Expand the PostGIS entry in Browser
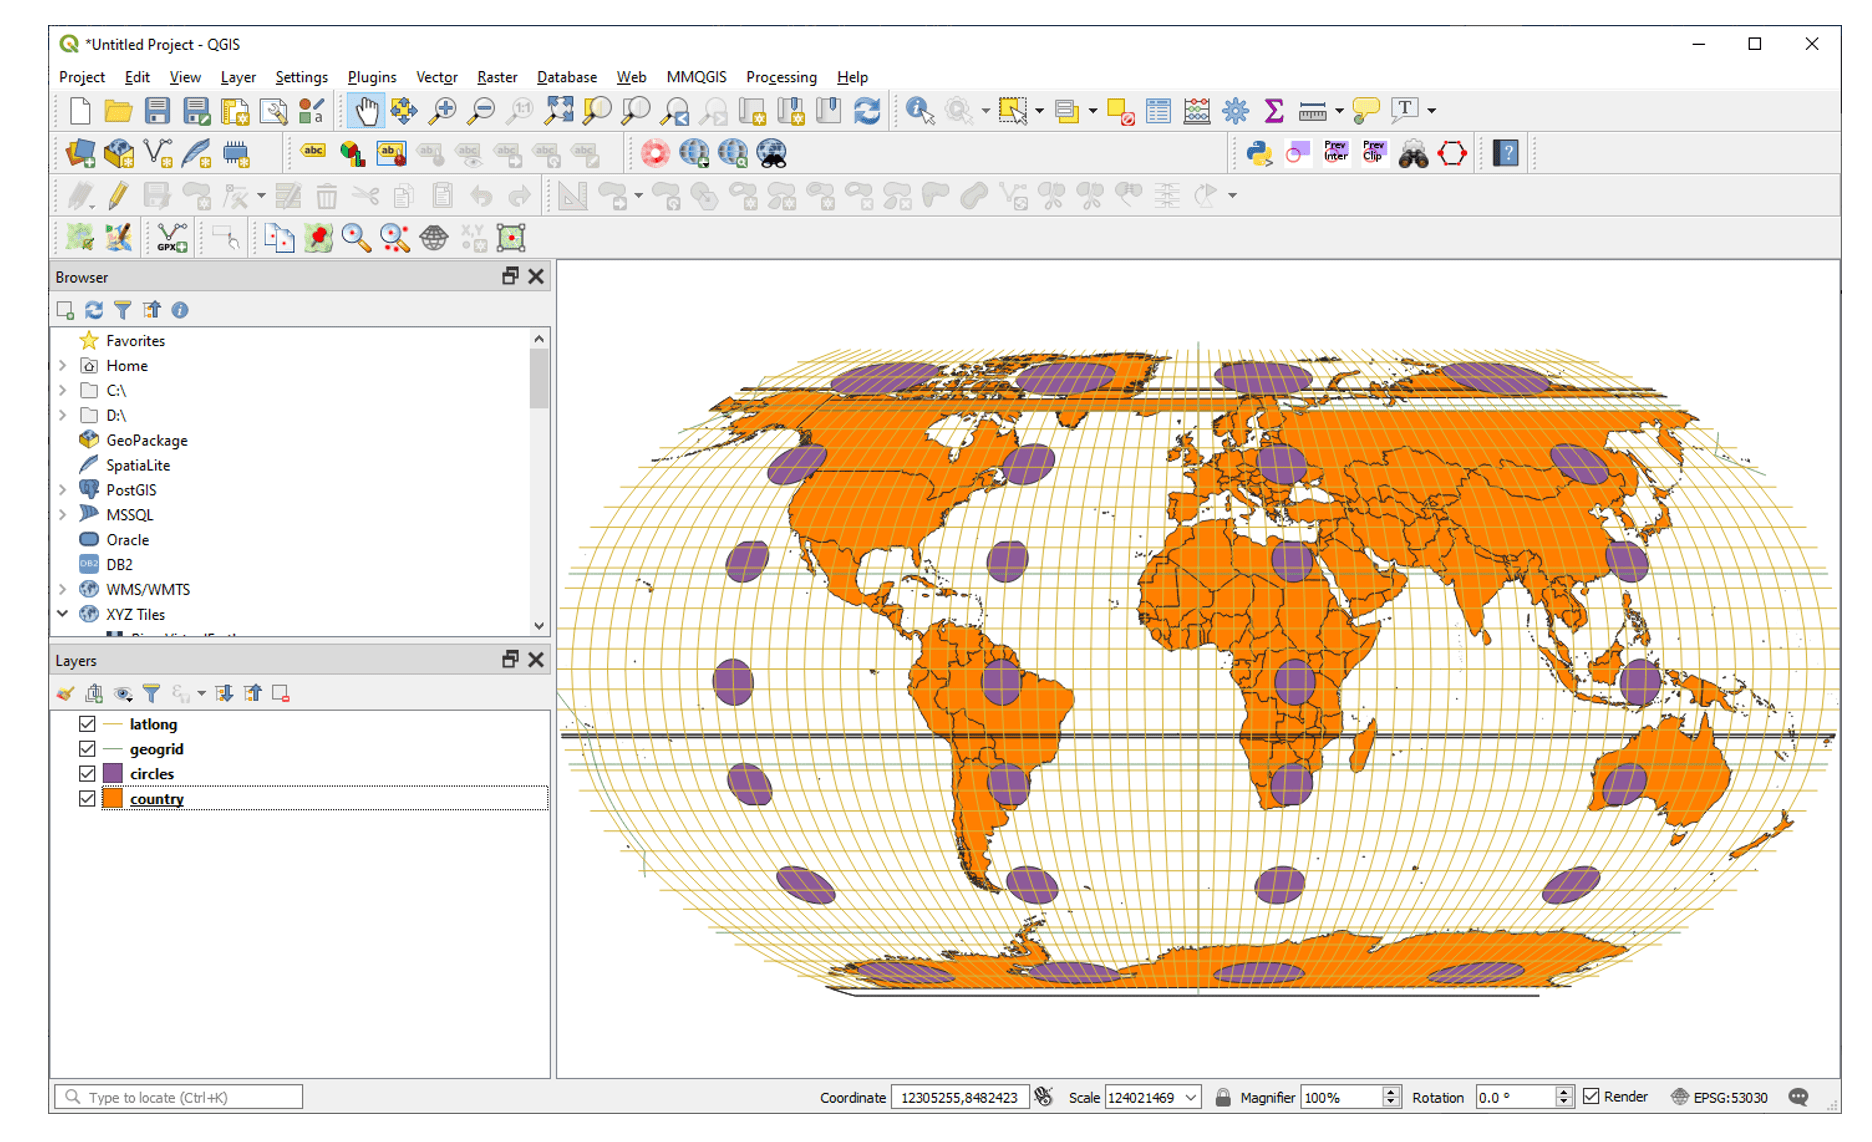The image size is (1872, 1142). 63,489
